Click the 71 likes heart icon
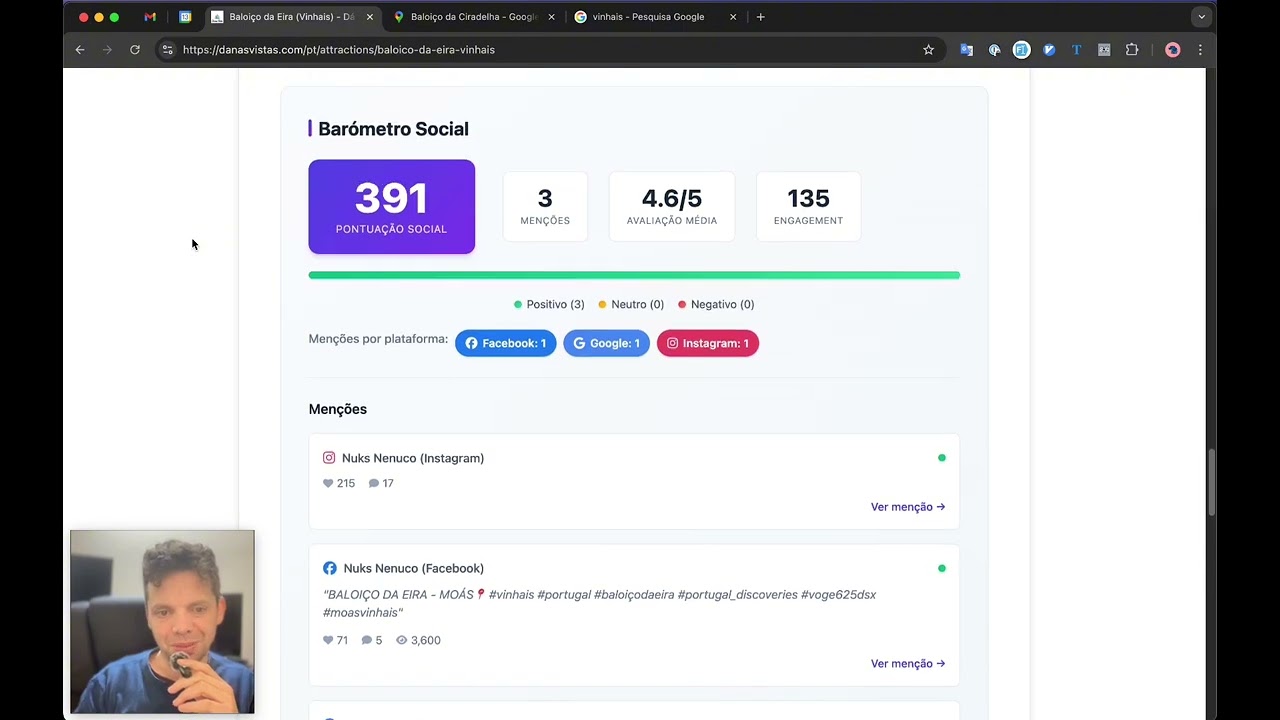The image size is (1280, 720). pos(328,640)
